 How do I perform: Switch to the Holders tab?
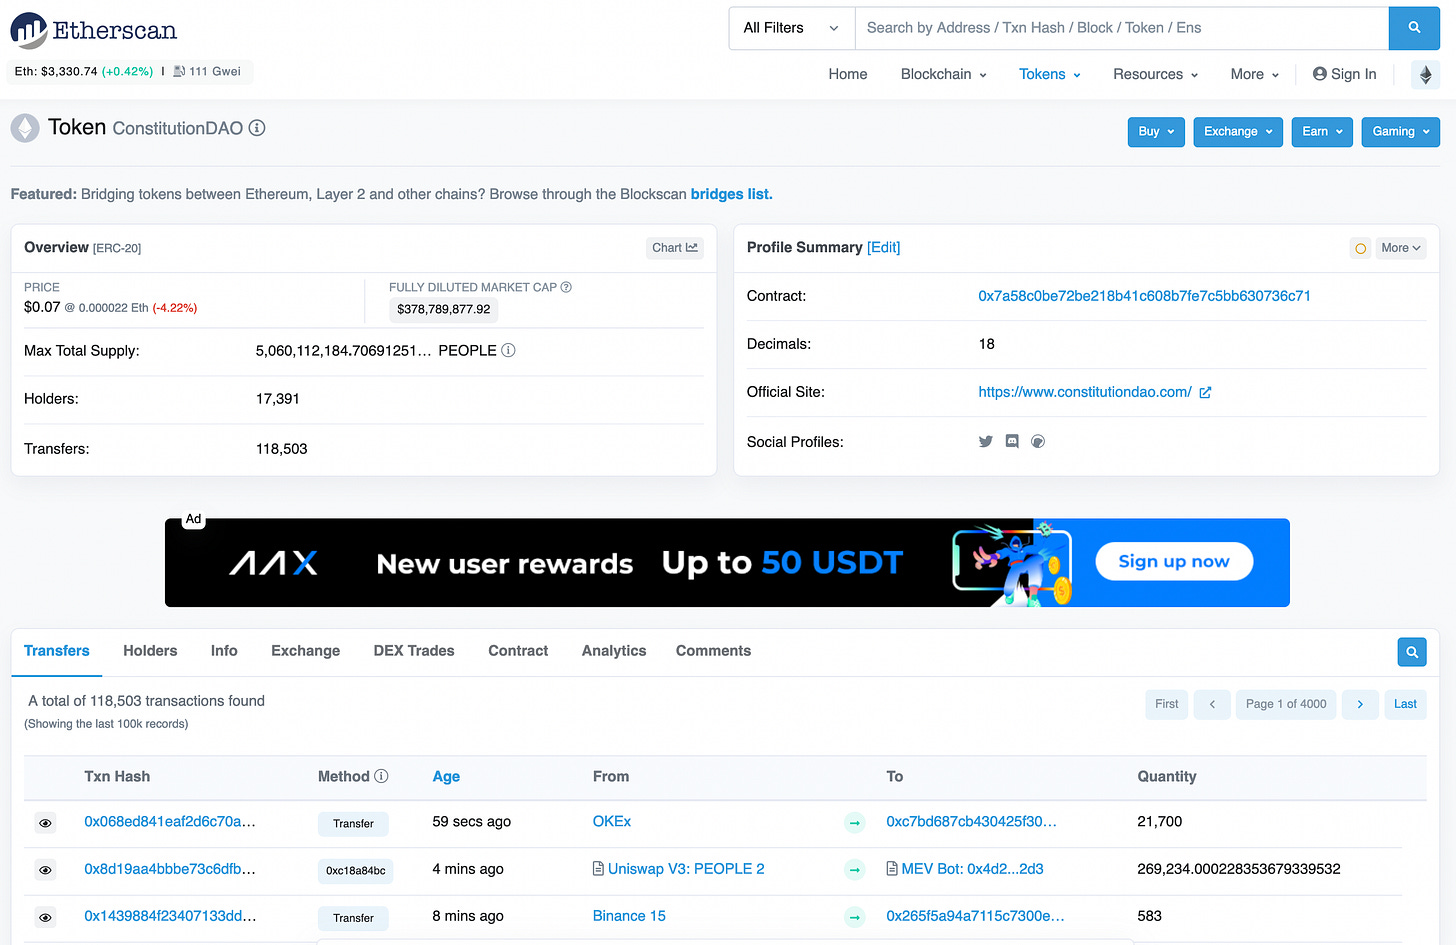point(150,651)
